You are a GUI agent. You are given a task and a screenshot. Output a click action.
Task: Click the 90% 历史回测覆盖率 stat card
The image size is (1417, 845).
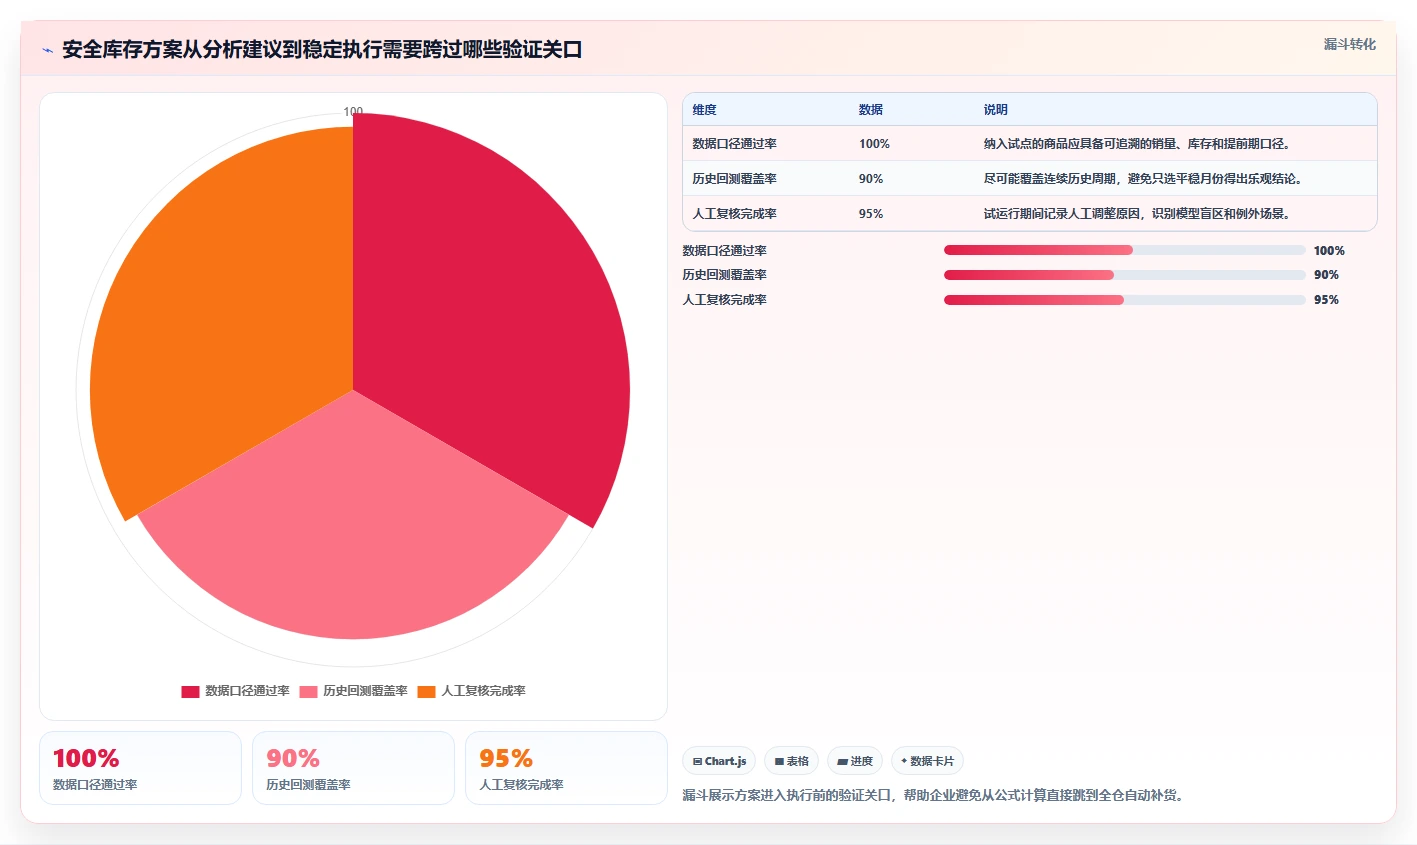(x=353, y=768)
